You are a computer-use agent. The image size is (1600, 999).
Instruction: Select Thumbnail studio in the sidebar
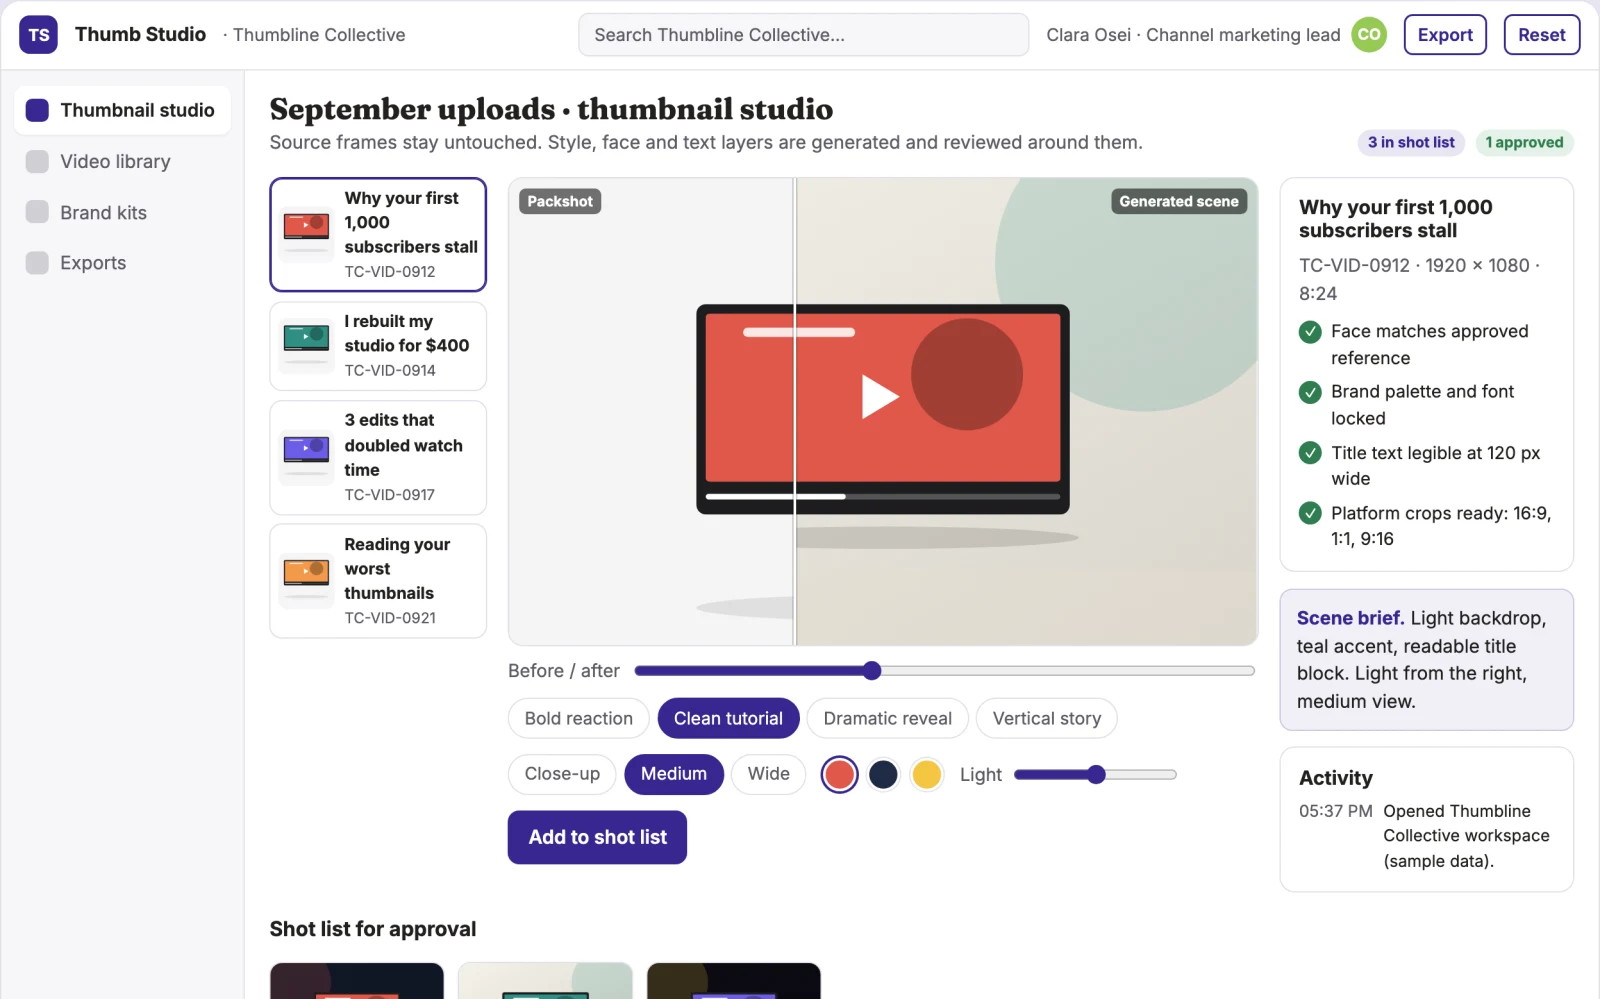pos(122,110)
